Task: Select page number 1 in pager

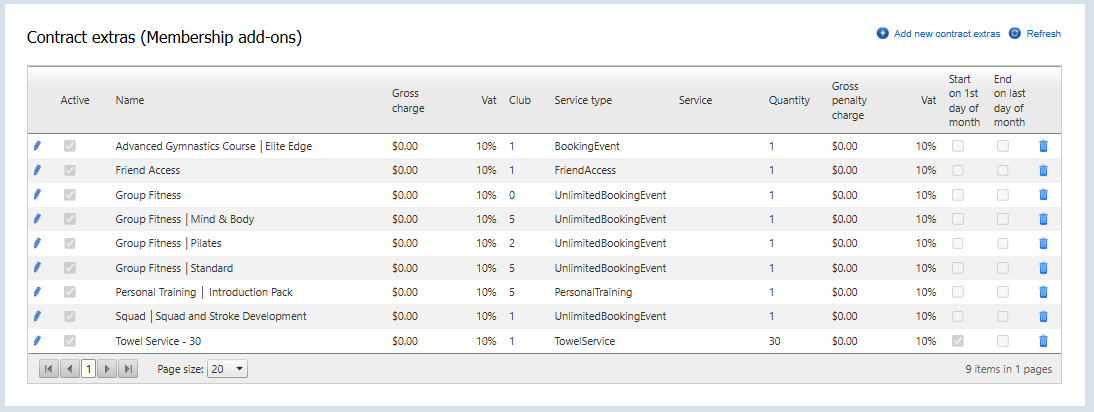Action: (x=88, y=369)
